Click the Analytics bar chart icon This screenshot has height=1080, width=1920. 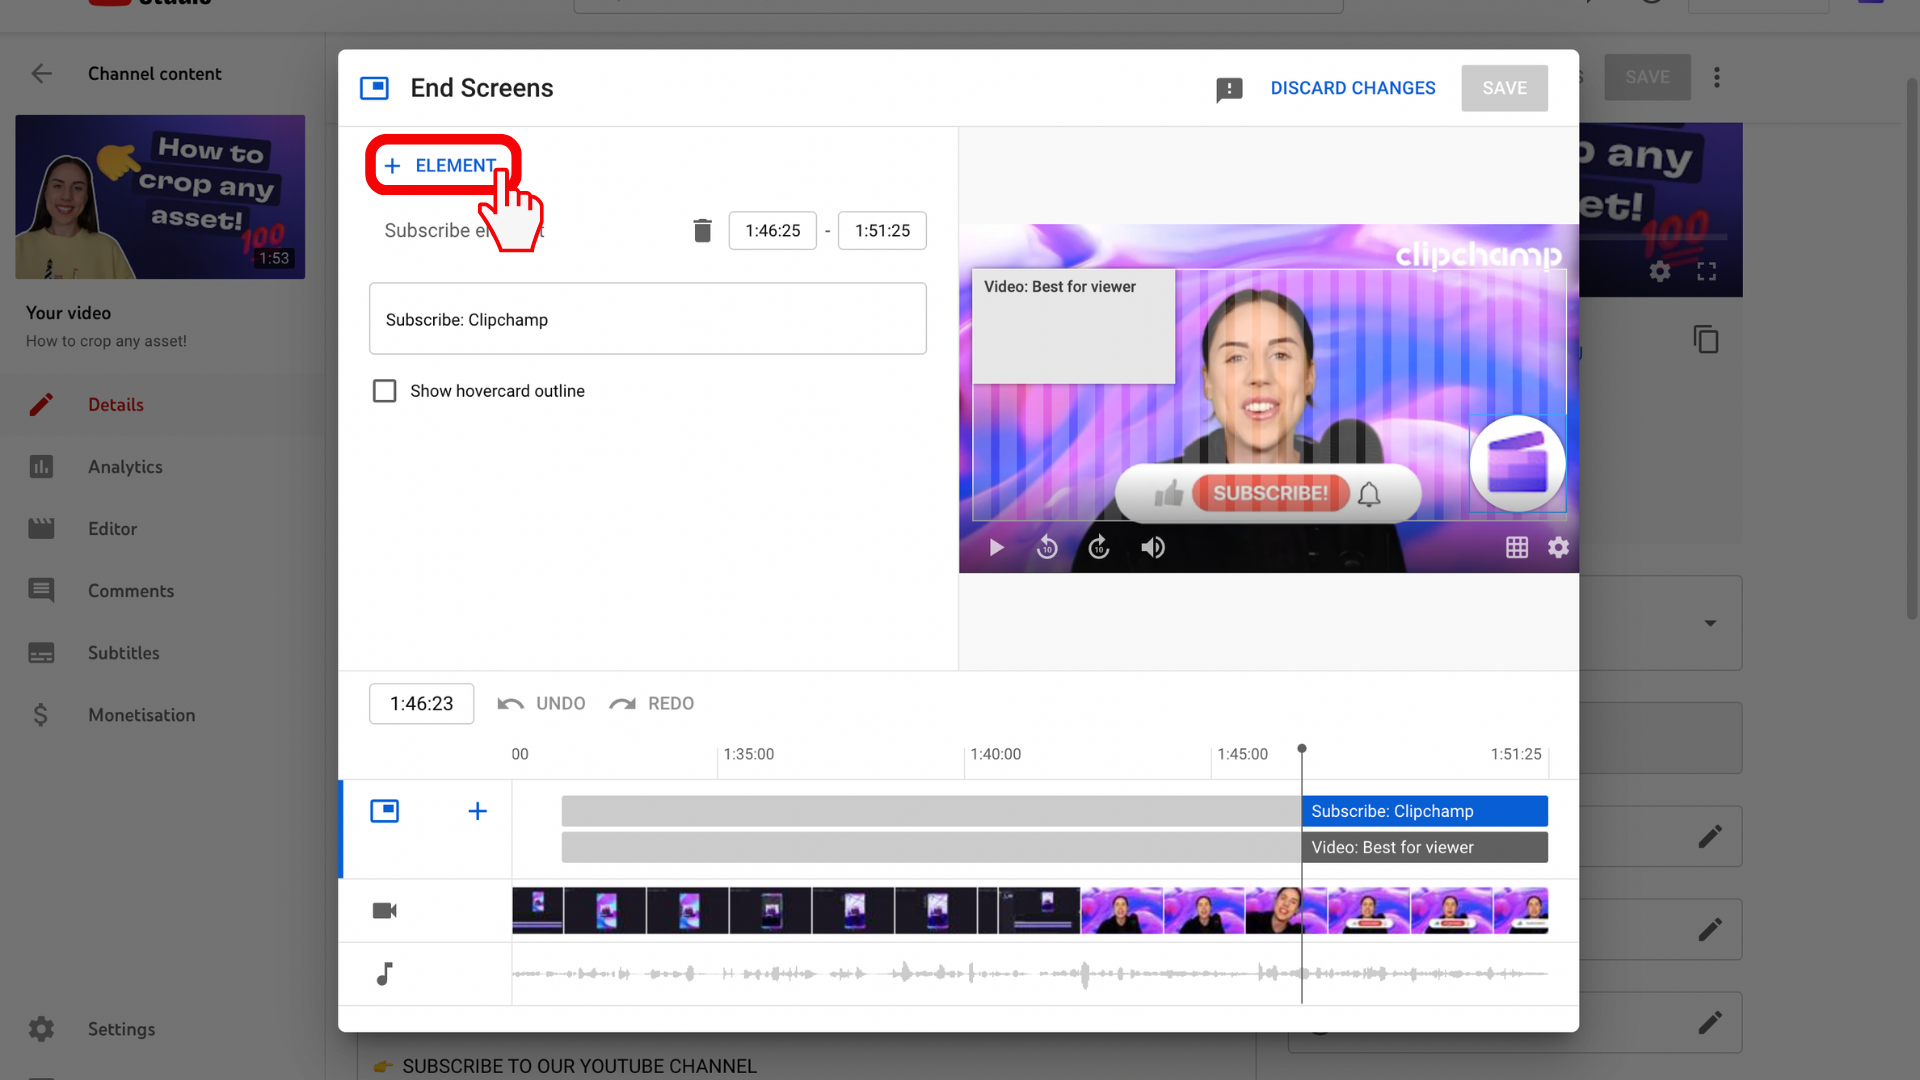click(x=41, y=466)
